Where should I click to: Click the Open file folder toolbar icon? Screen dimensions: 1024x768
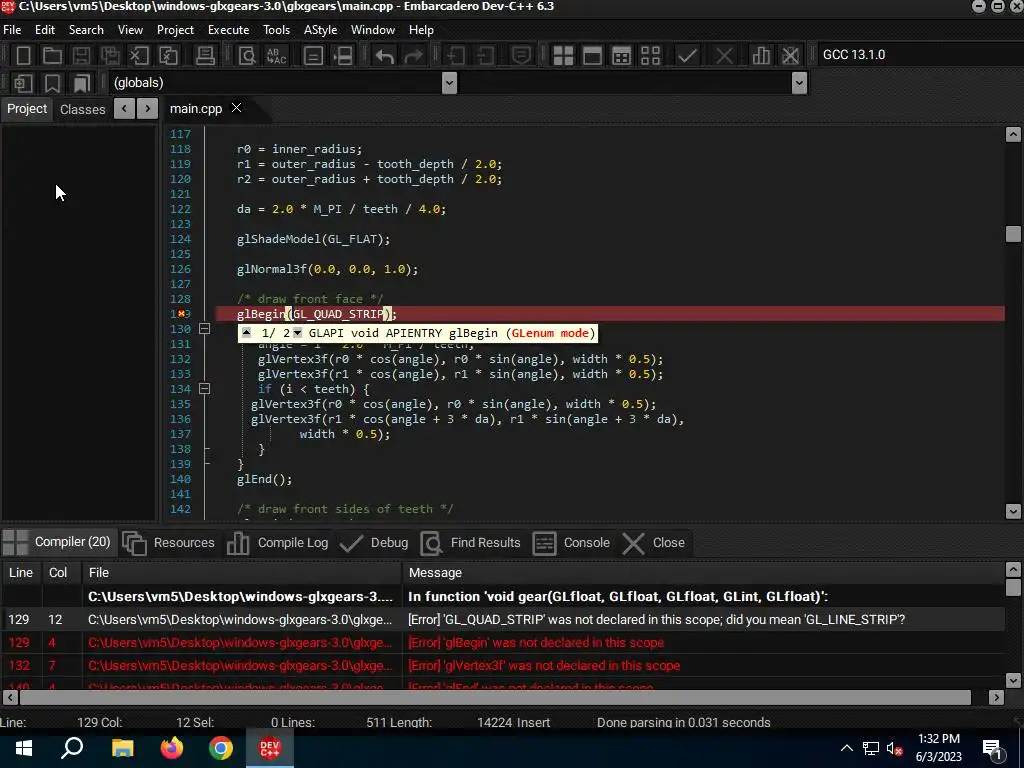point(52,56)
